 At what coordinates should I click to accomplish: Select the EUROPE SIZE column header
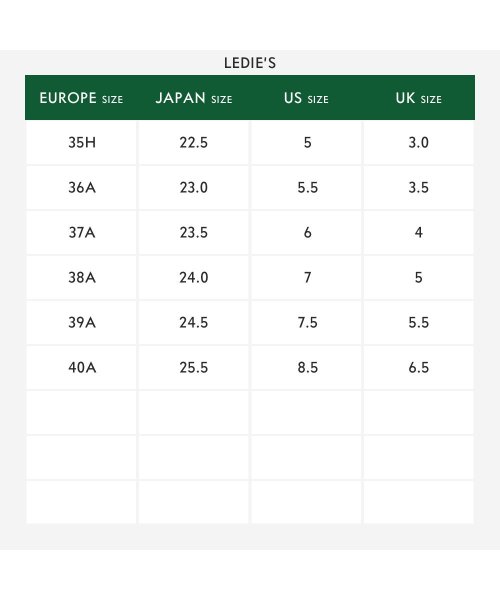tap(81, 98)
